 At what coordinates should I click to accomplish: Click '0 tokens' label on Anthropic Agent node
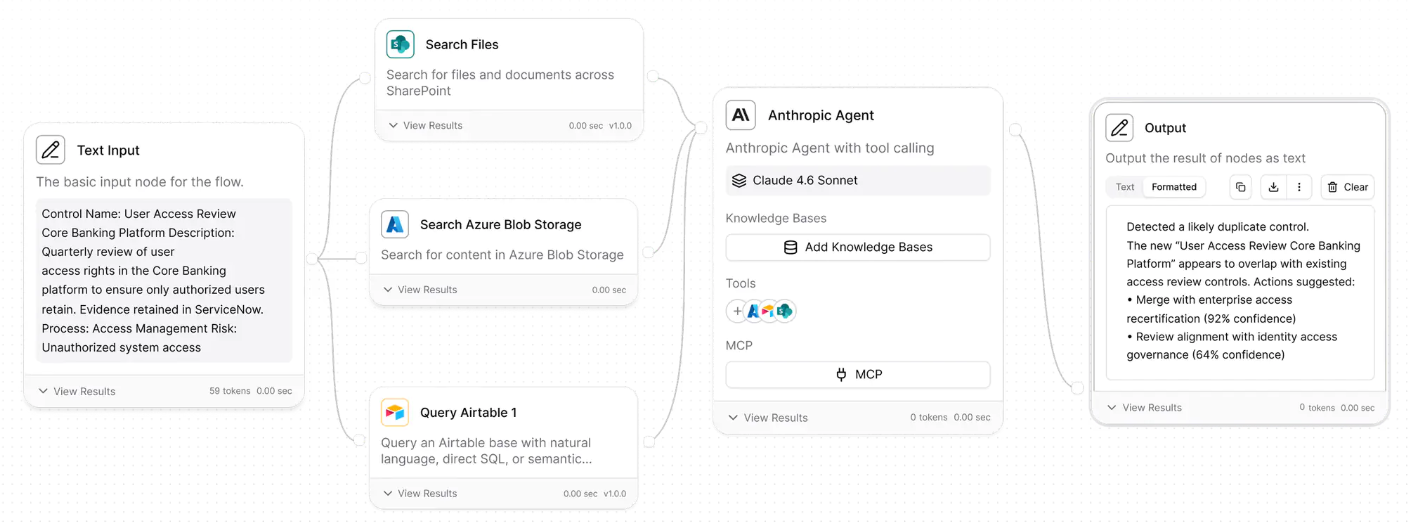click(x=928, y=418)
